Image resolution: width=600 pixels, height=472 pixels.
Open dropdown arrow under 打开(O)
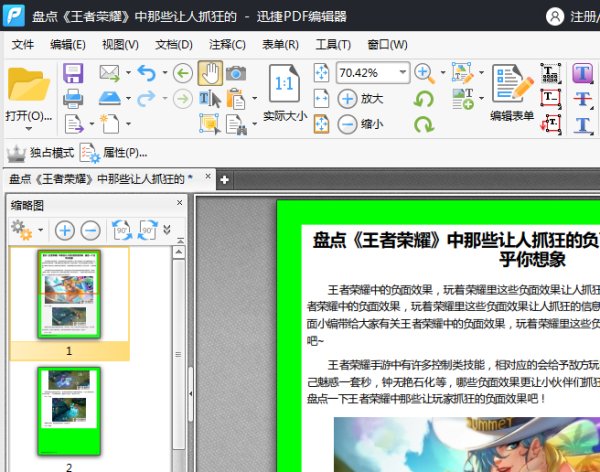click(x=29, y=129)
